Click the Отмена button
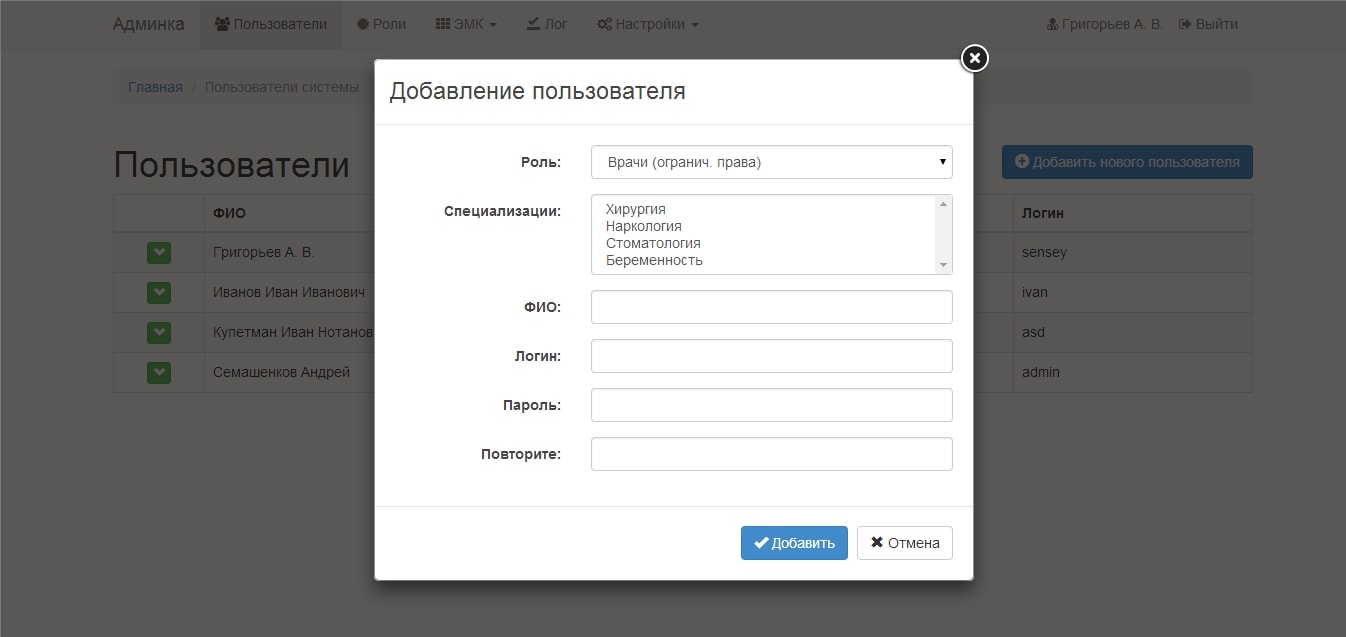 905,543
